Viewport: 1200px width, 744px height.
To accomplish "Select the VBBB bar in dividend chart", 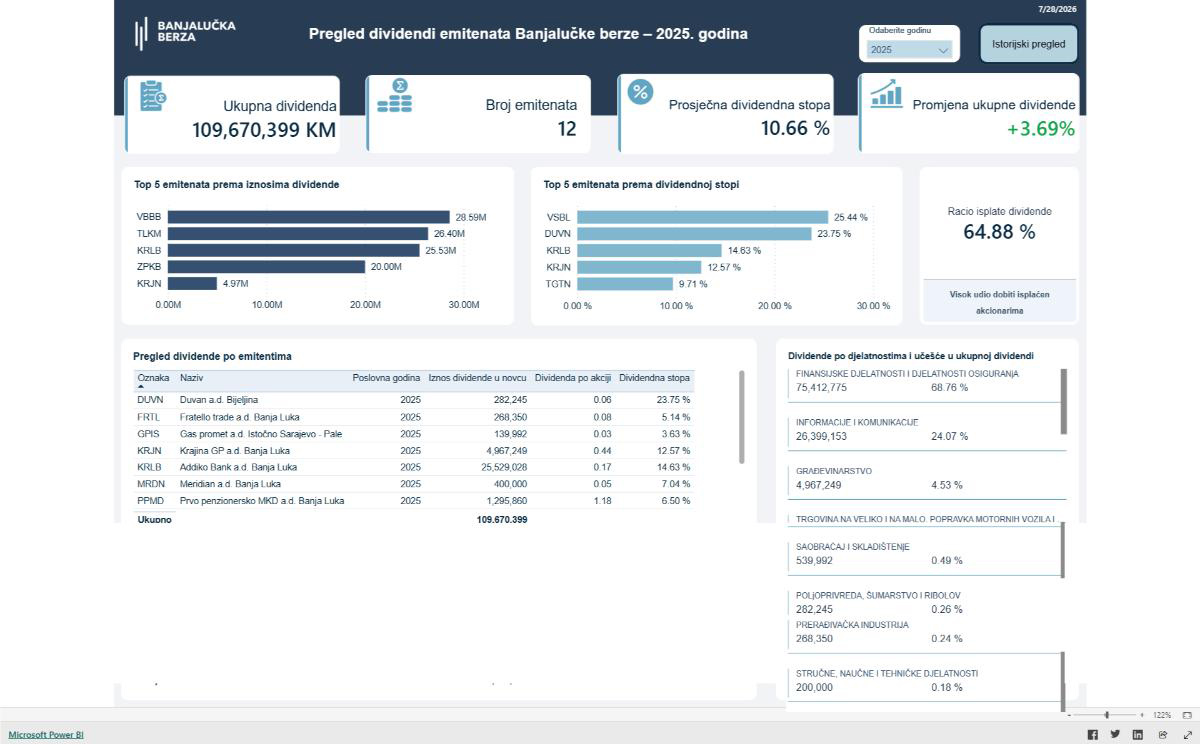I will pyautogui.click(x=309, y=217).
